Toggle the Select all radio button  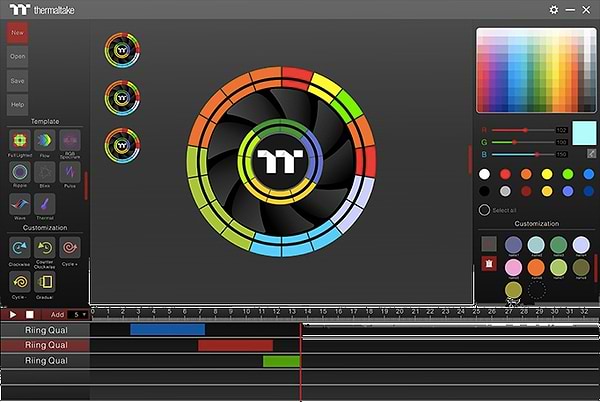coord(485,210)
